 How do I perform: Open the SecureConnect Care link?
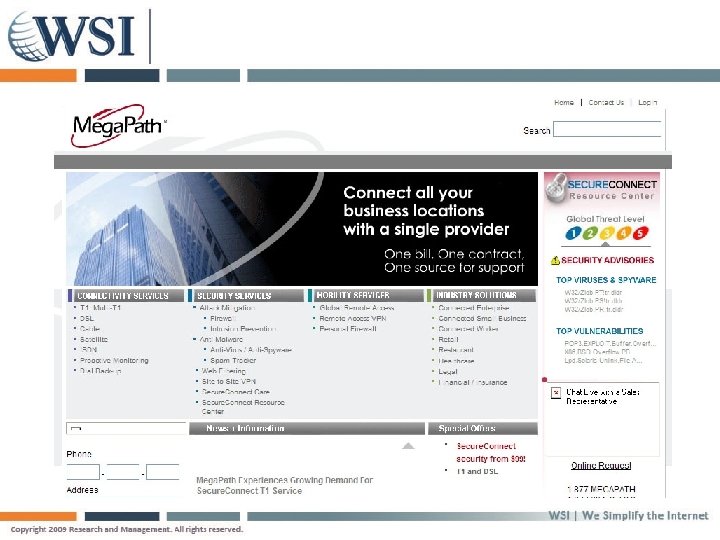236,392
